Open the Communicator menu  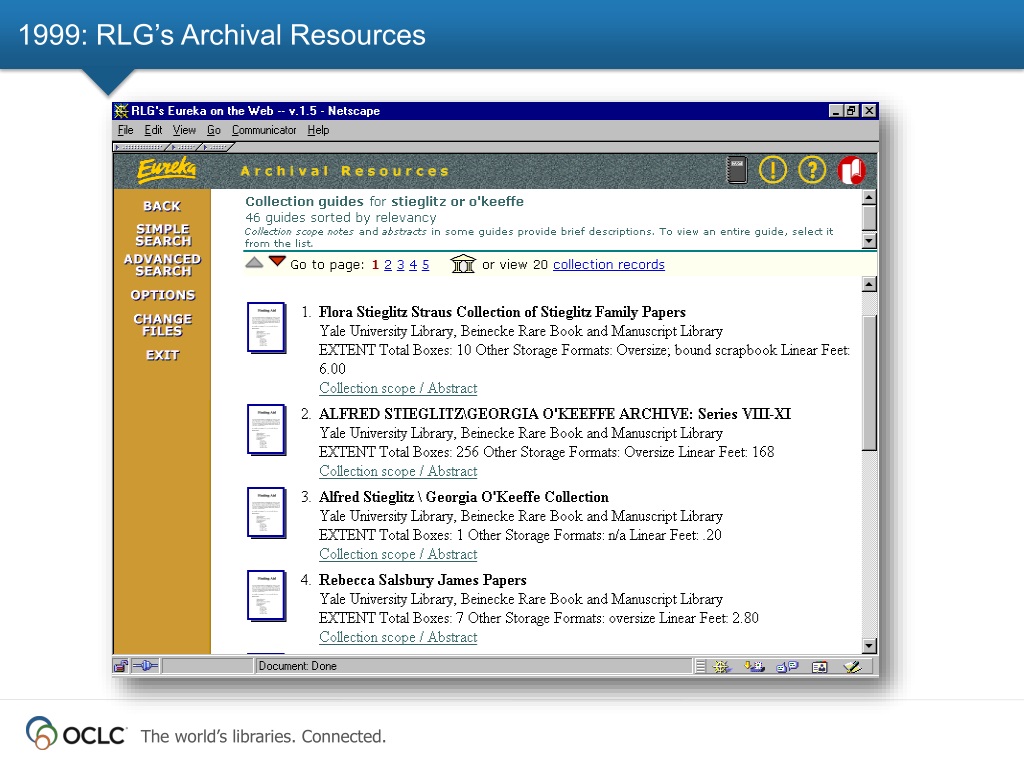[x=264, y=130]
